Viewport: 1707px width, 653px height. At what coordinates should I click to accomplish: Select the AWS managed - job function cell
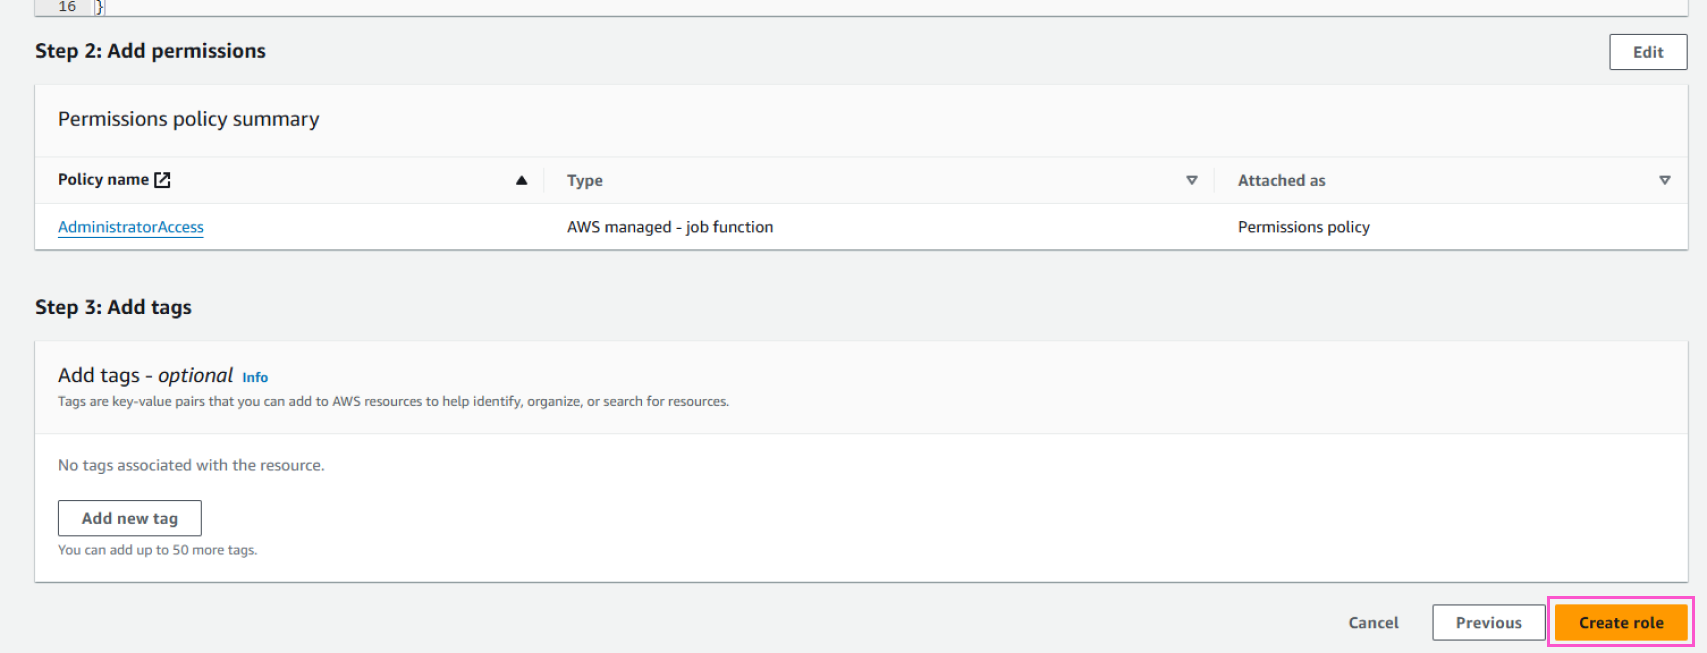pos(670,227)
